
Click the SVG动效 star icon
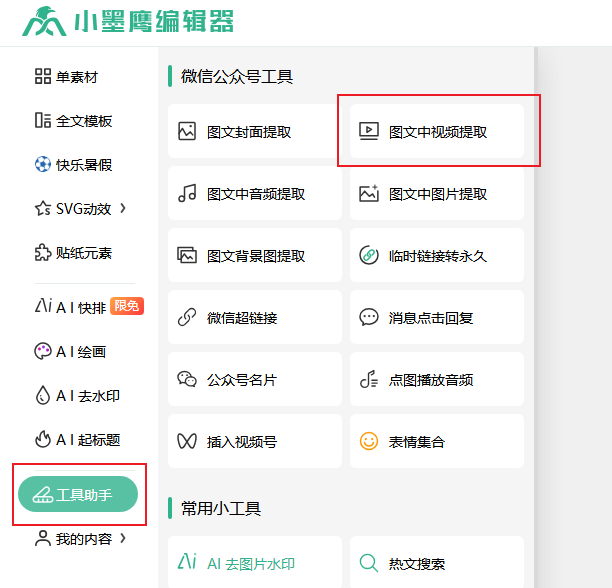[x=43, y=209]
